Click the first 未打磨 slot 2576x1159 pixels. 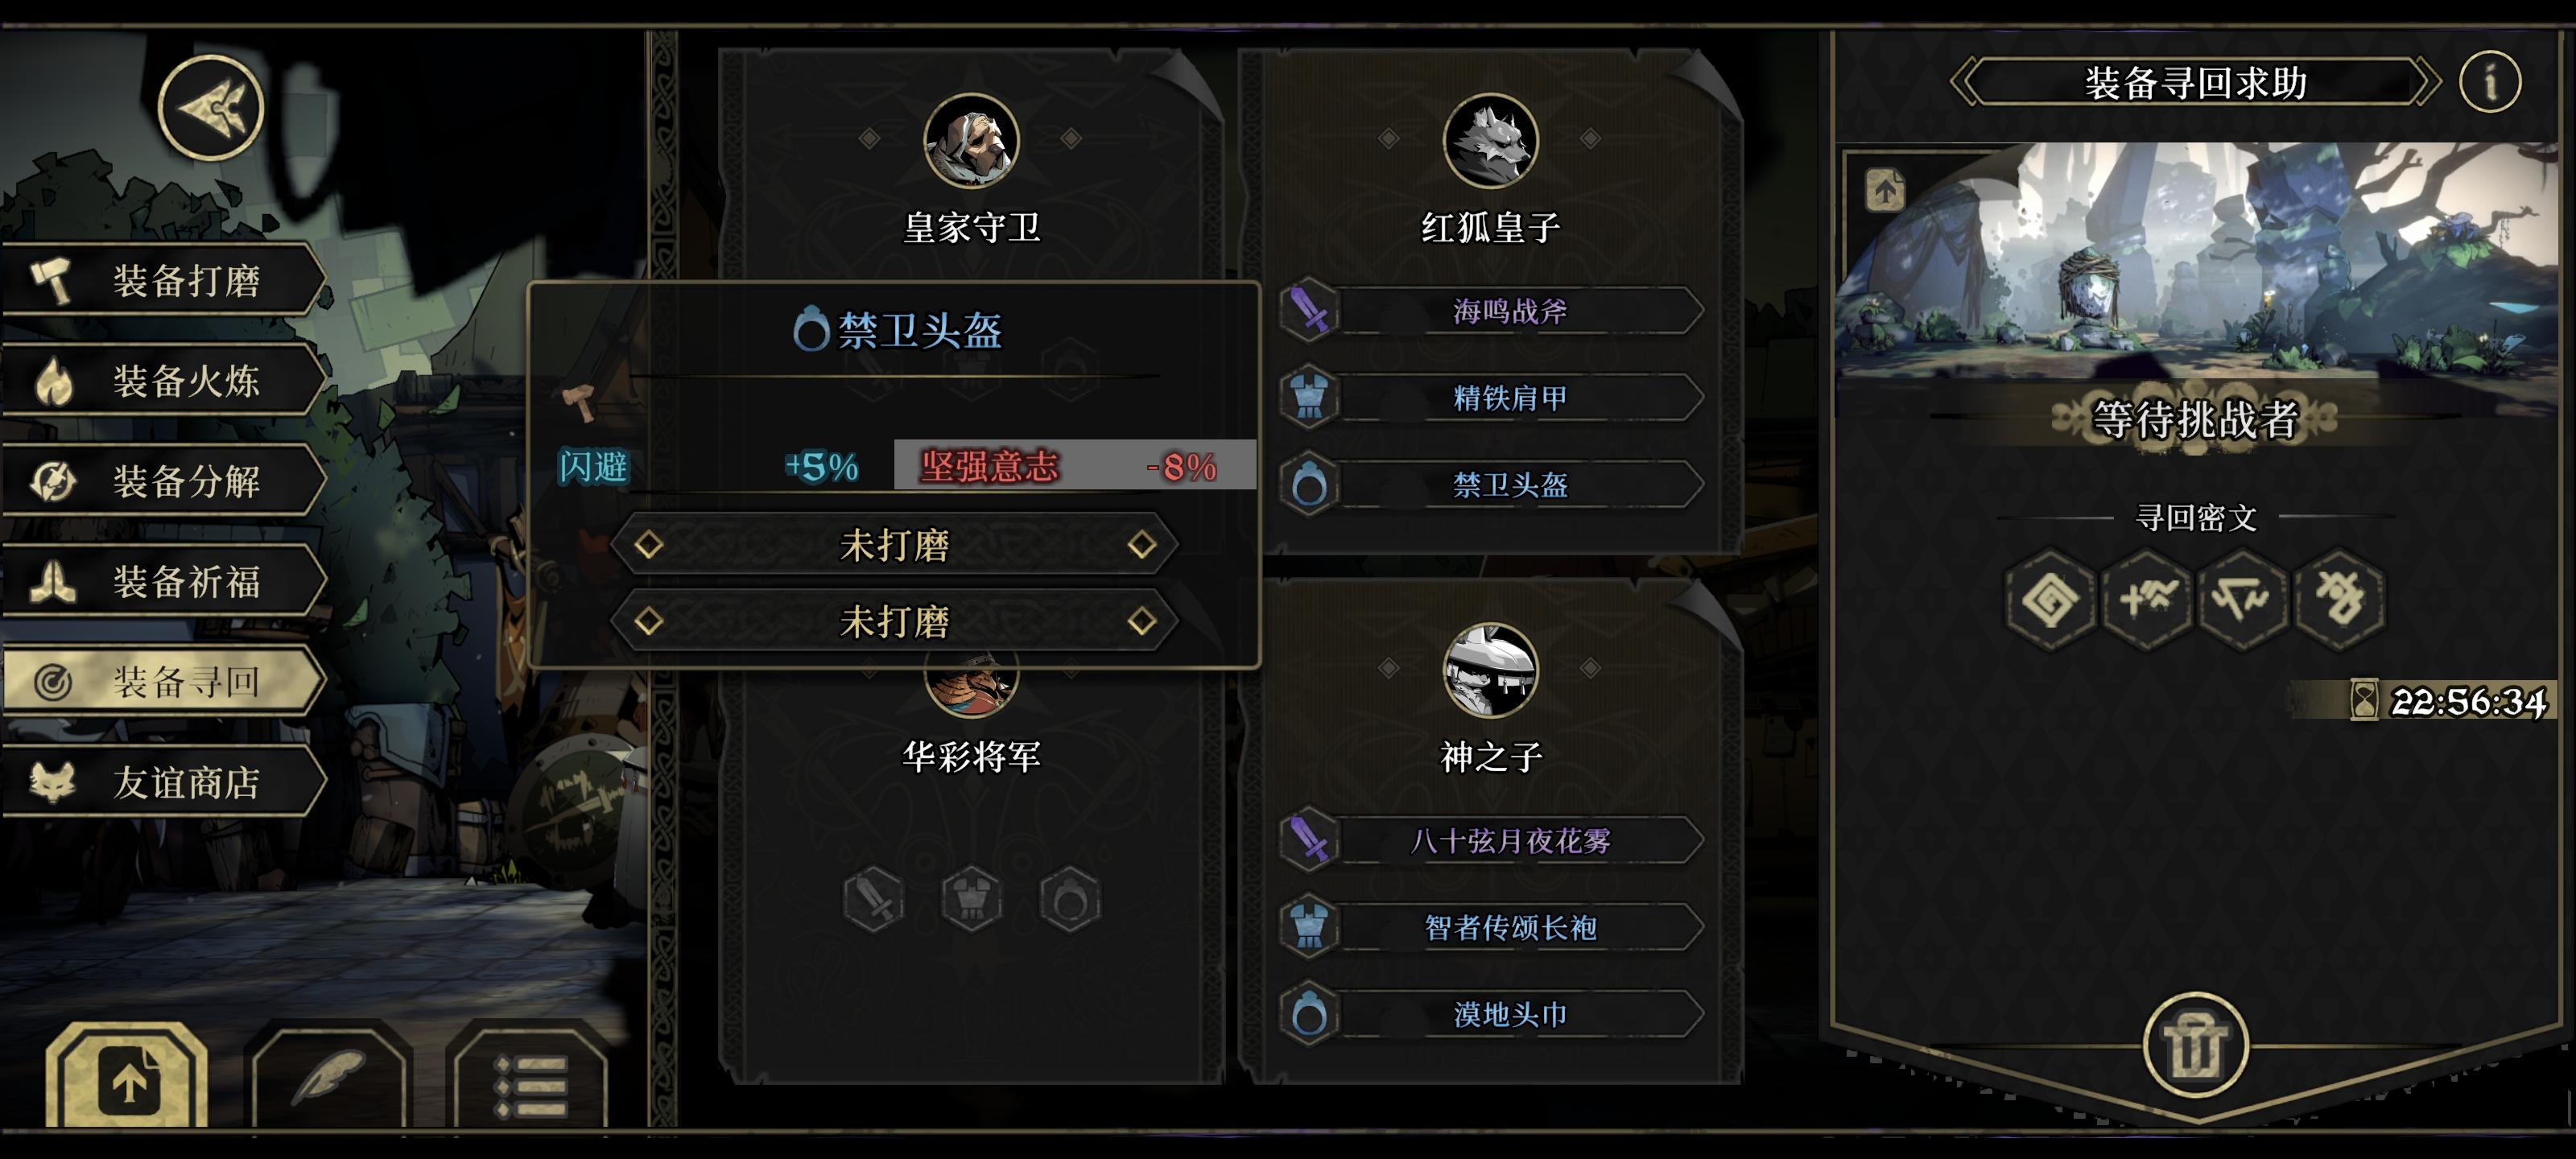[894, 545]
